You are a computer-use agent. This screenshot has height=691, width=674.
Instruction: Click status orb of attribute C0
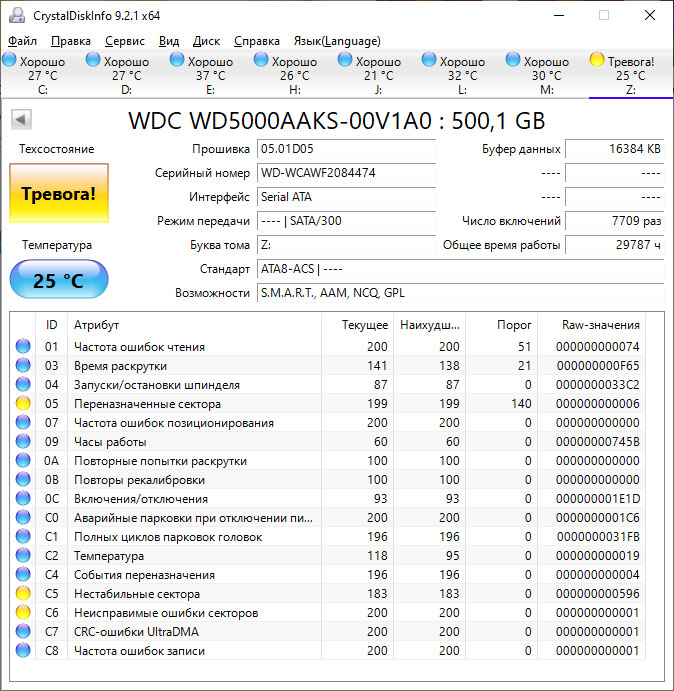coord(23,517)
